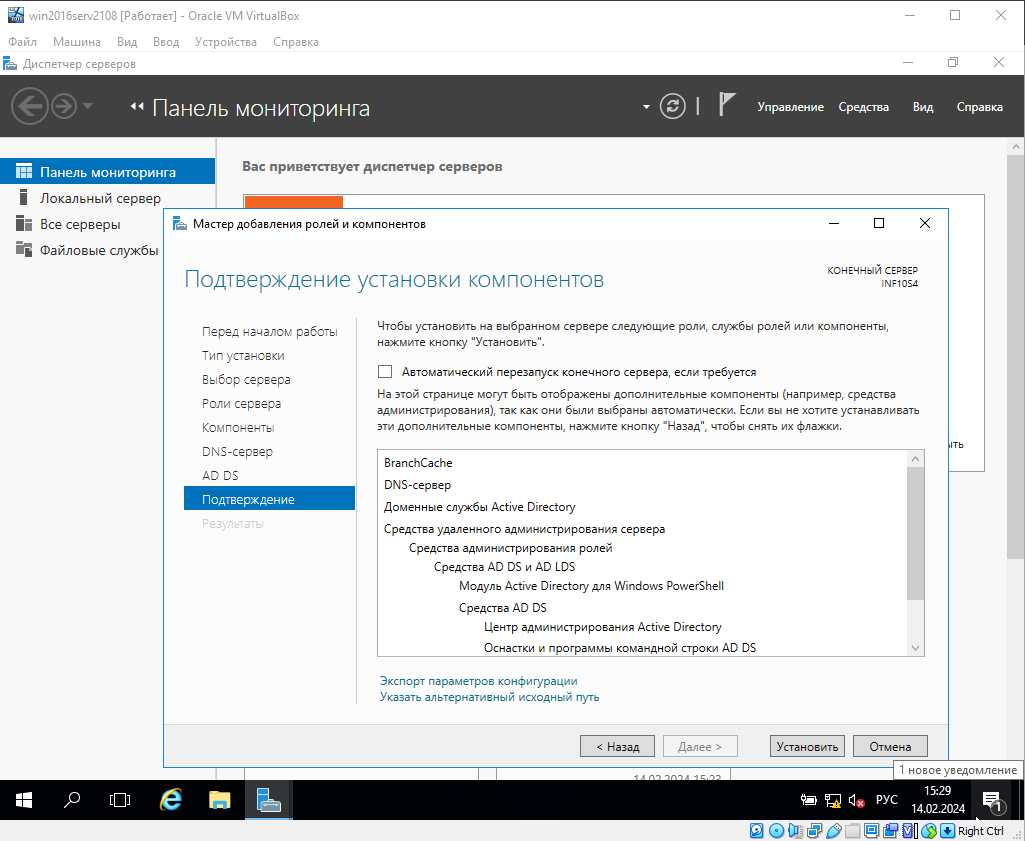Open the Средства menu
The width and height of the screenshot is (1025, 841).
click(x=864, y=107)
